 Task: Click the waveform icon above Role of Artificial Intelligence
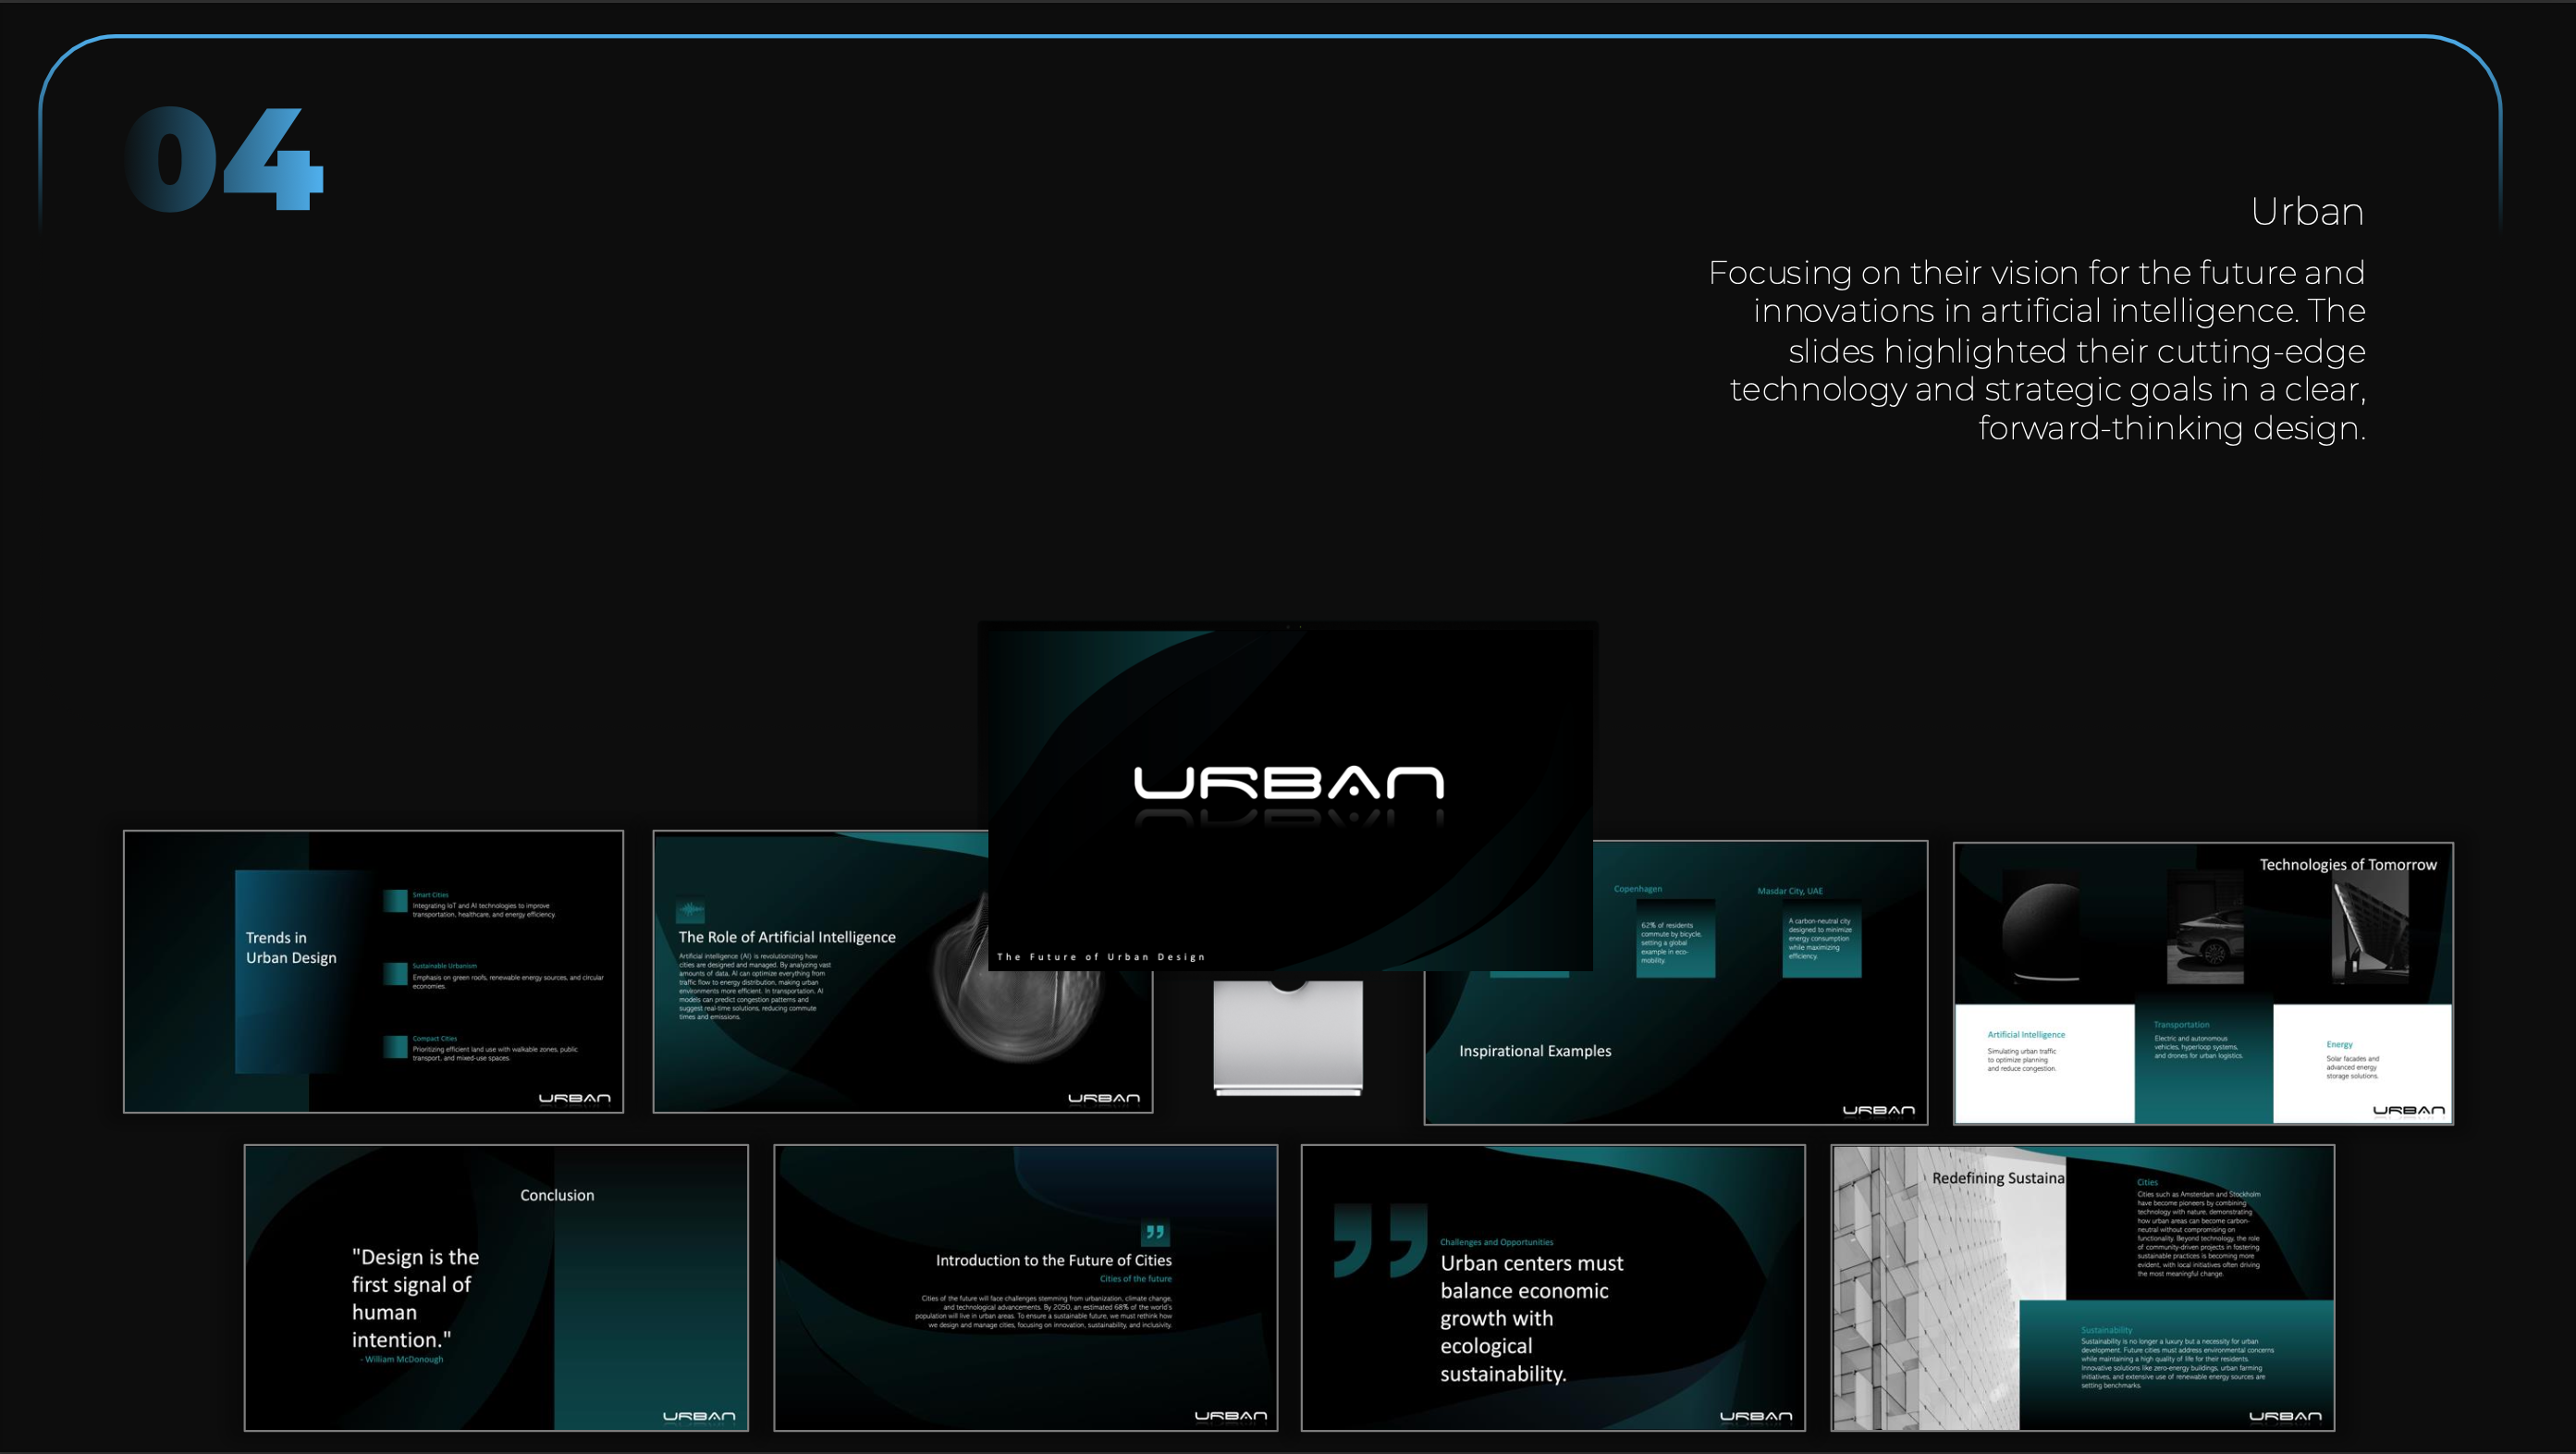[x=690, y=910]
